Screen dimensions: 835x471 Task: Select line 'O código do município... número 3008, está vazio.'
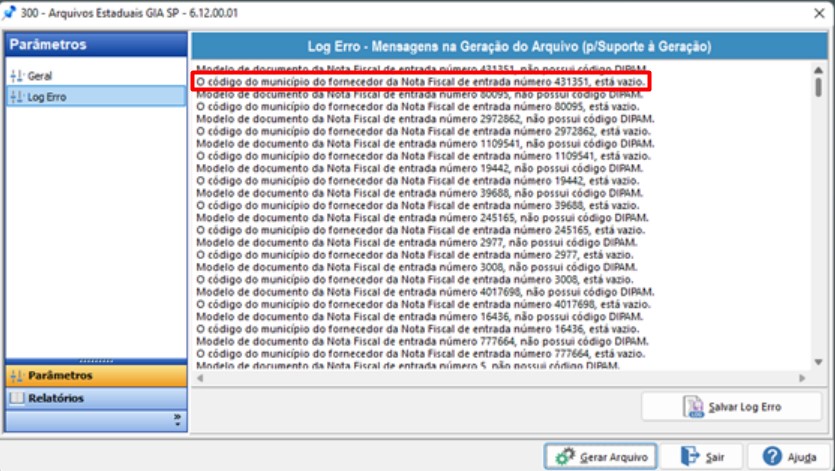coord(415,279)
